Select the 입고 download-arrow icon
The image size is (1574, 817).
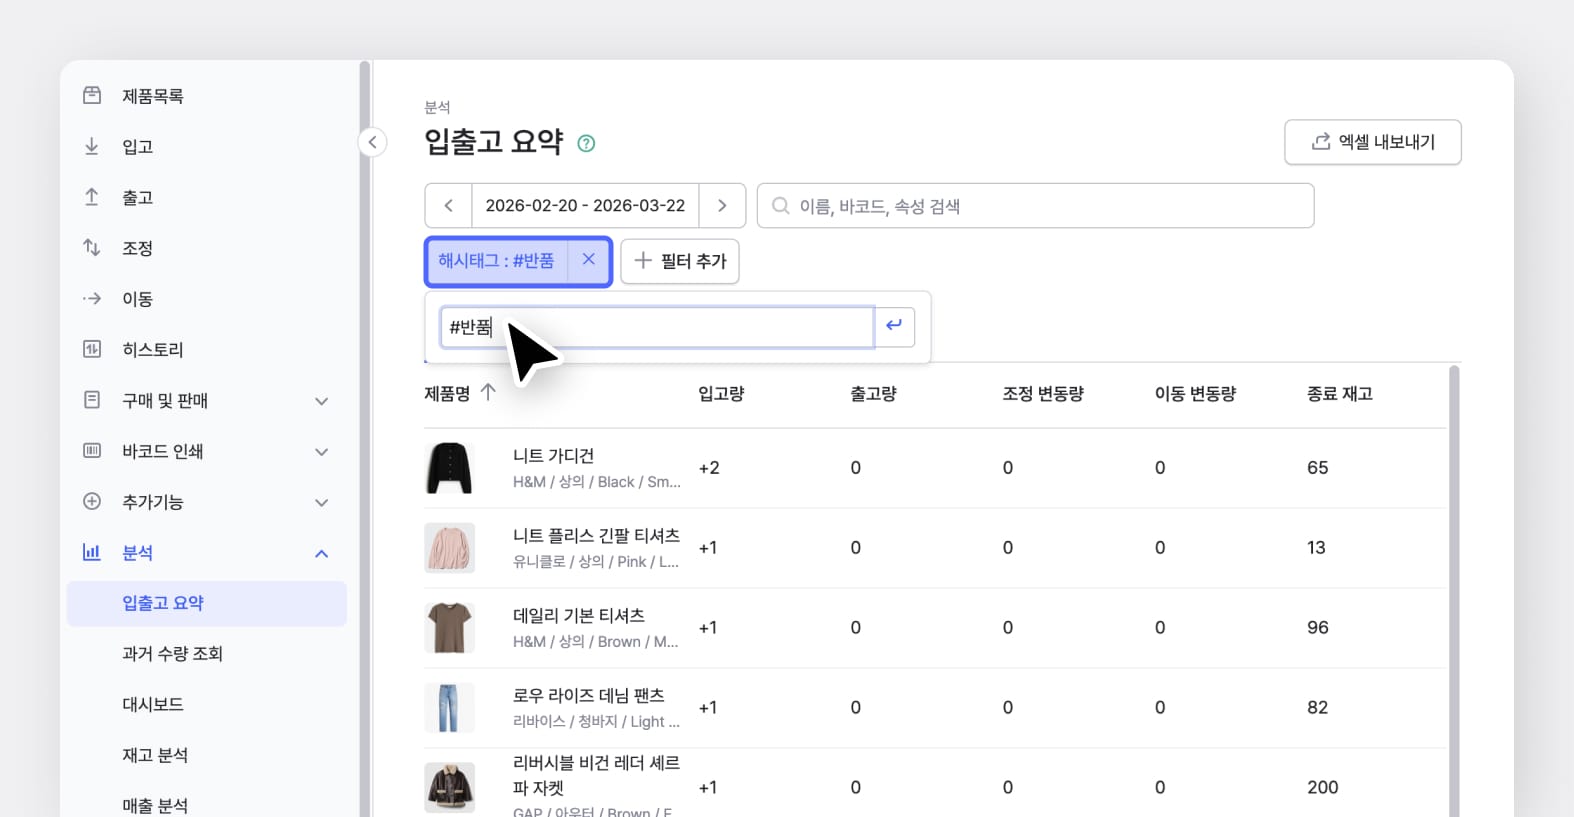[92, 146]
